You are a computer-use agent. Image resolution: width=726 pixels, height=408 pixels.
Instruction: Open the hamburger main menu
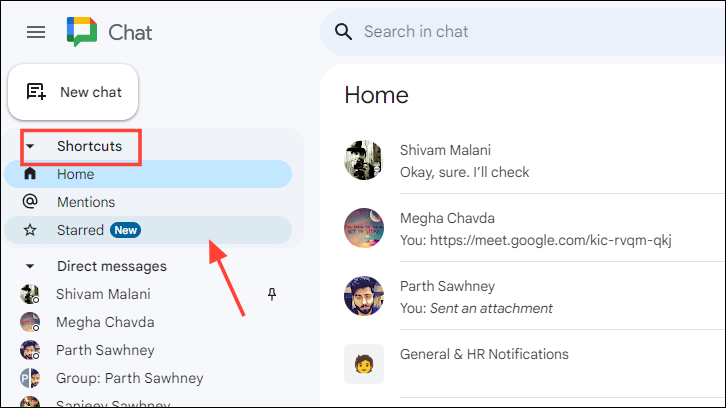(x=36, y=32)
